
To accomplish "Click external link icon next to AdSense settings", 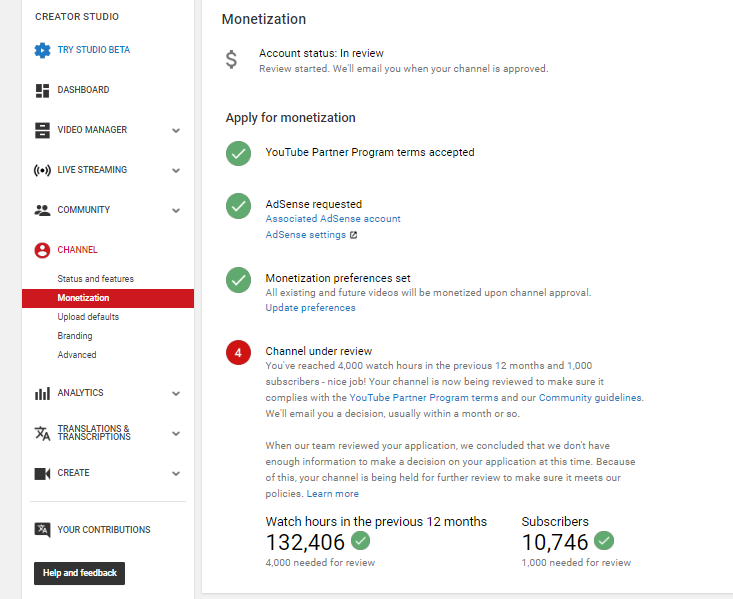I will point(353,235).
